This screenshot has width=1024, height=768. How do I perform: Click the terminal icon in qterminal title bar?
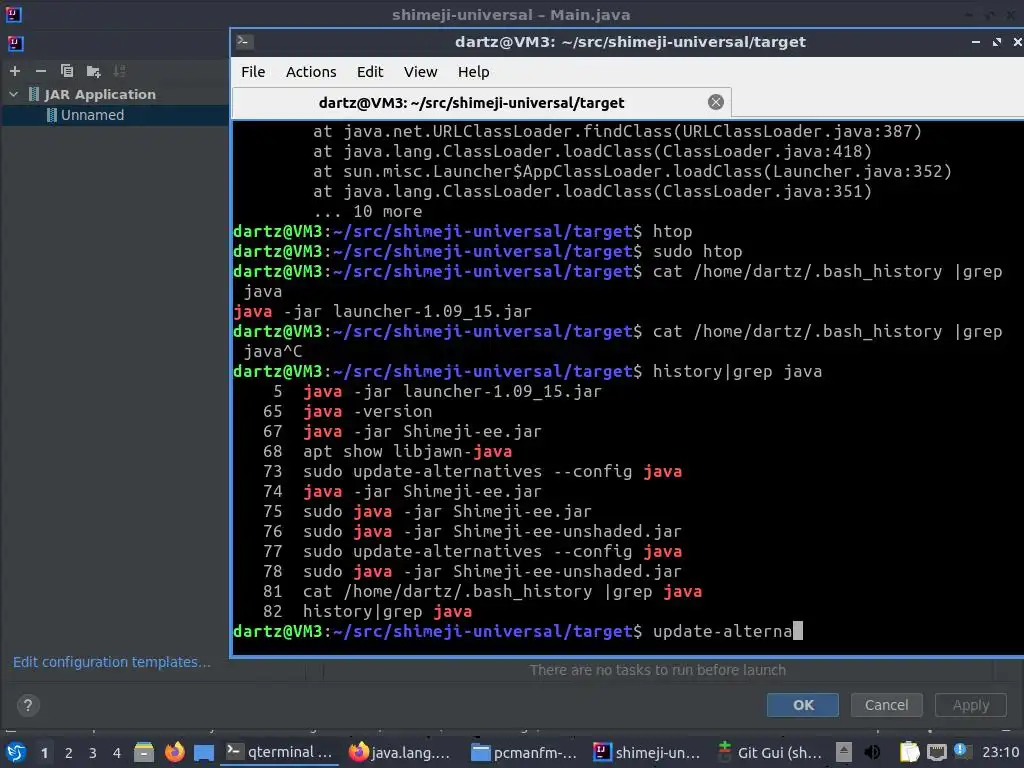tap(244, 42)
